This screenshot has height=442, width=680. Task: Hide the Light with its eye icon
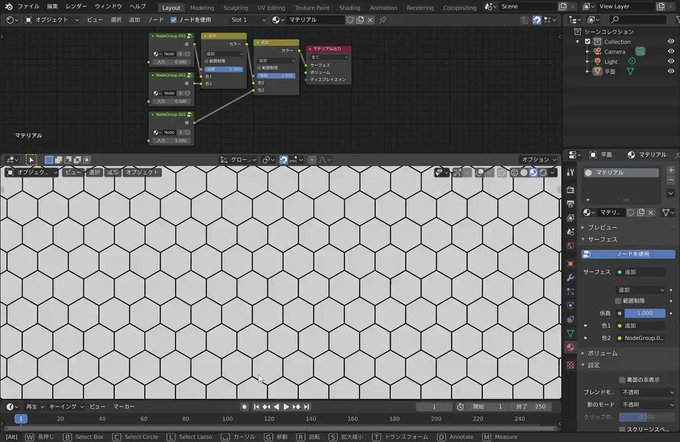tap(671, 62)
